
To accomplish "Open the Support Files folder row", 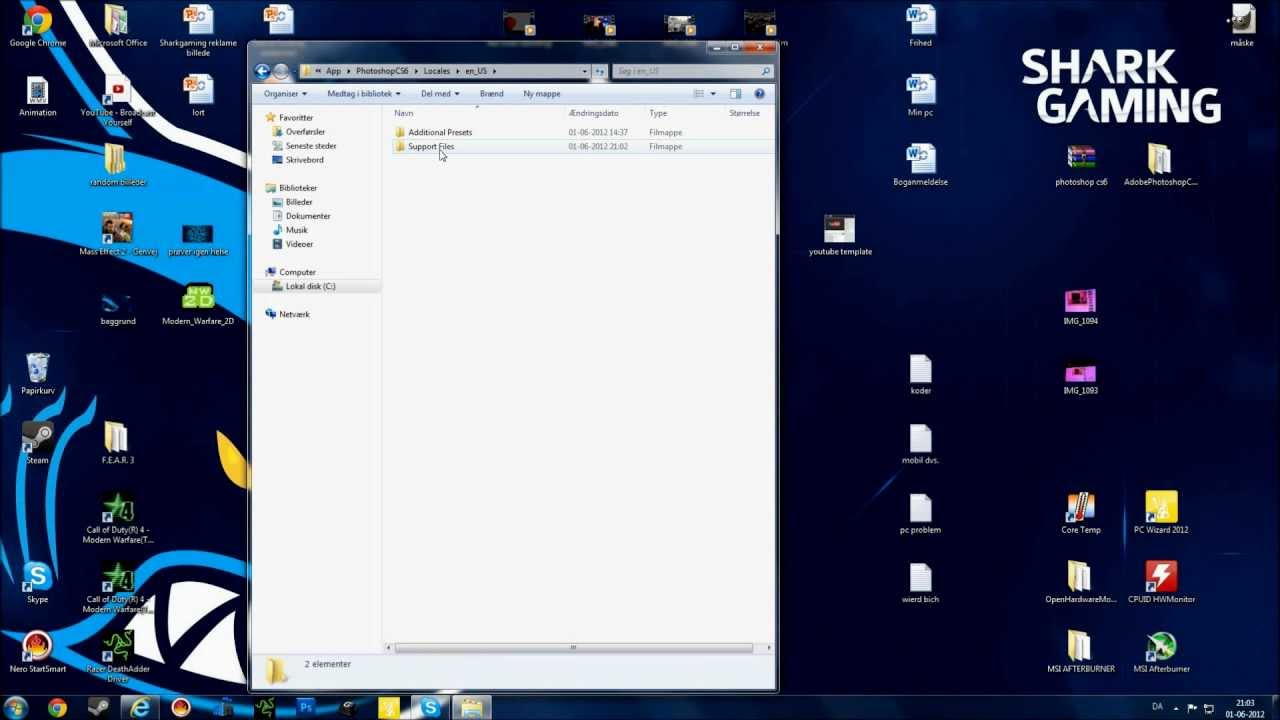I will point(583,146).
